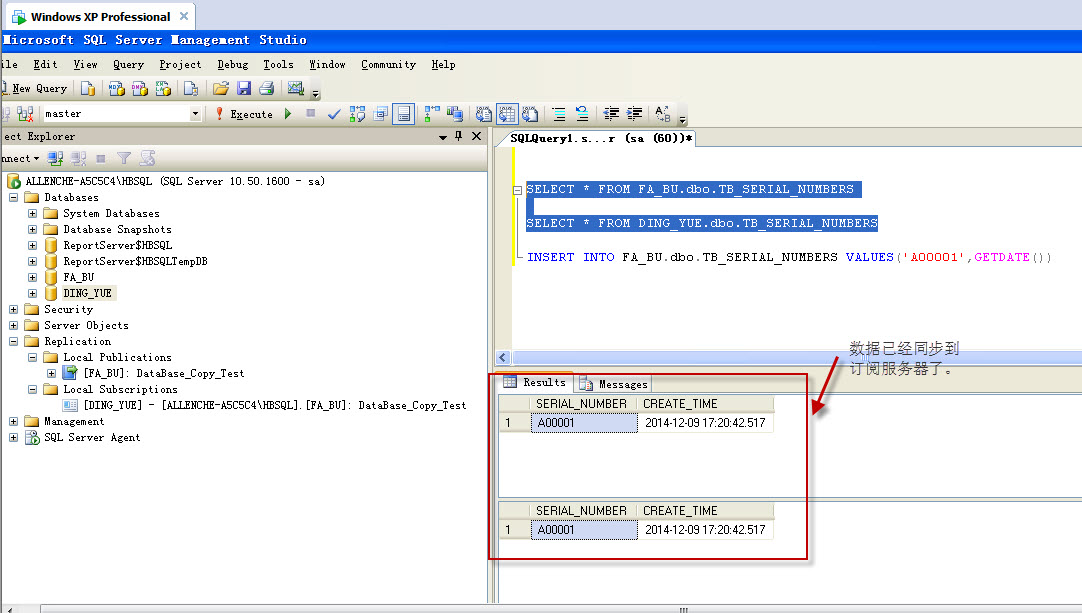Decrease the indent of selected lines
This screenshot has height=613, width=1082.
tap(611, 114)
